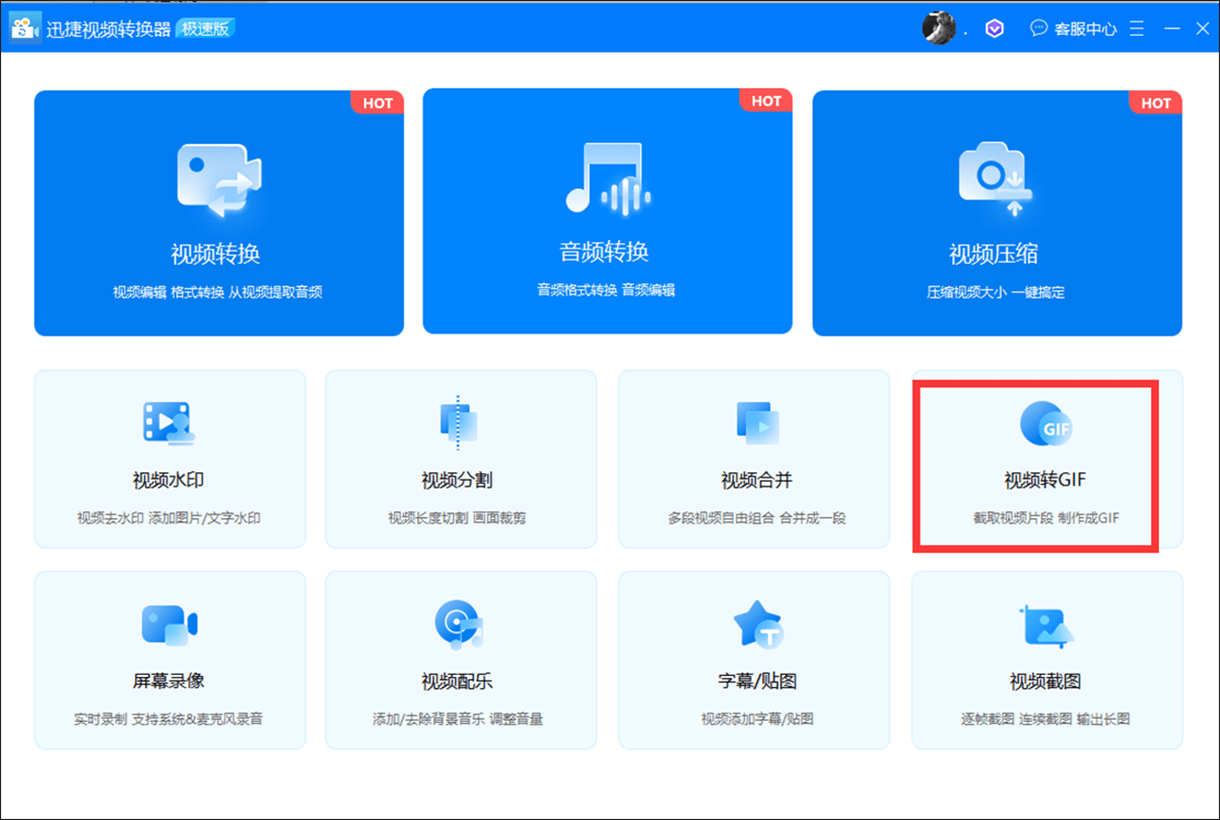Click 截取视频片段 制作成GIF description text
1220x820 pixels.
(x=1046, y=518)
